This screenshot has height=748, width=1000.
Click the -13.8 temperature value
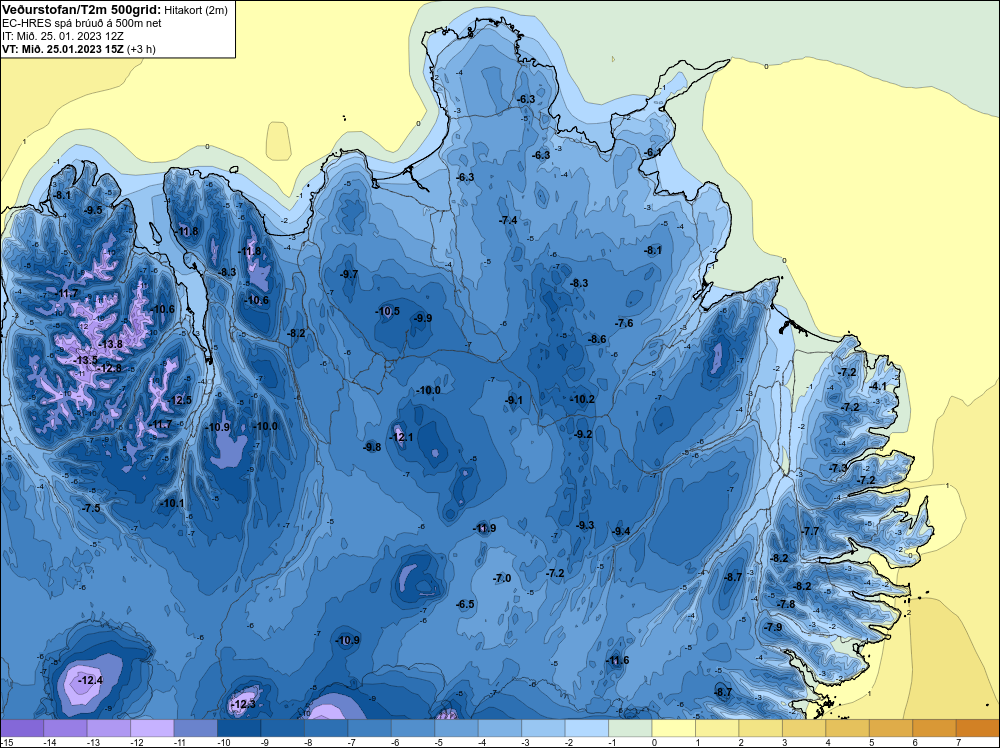pos(110,344)
